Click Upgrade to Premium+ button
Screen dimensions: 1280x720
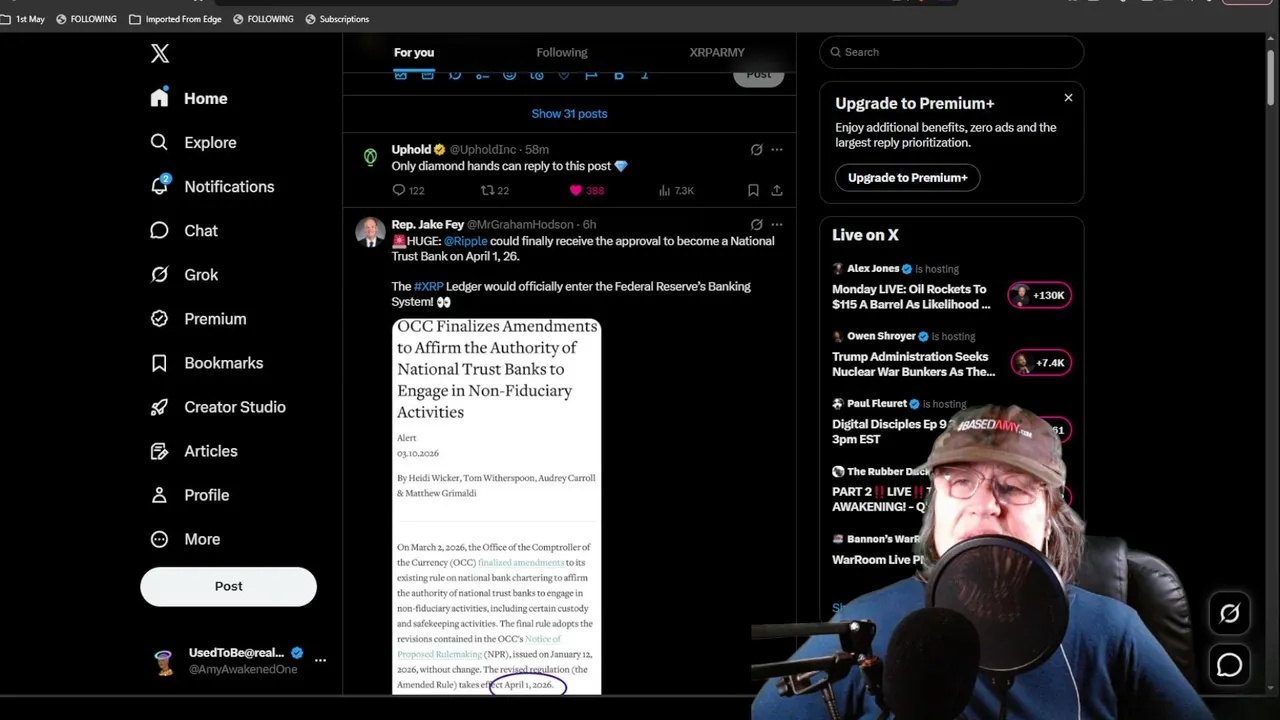coord(907,178)
